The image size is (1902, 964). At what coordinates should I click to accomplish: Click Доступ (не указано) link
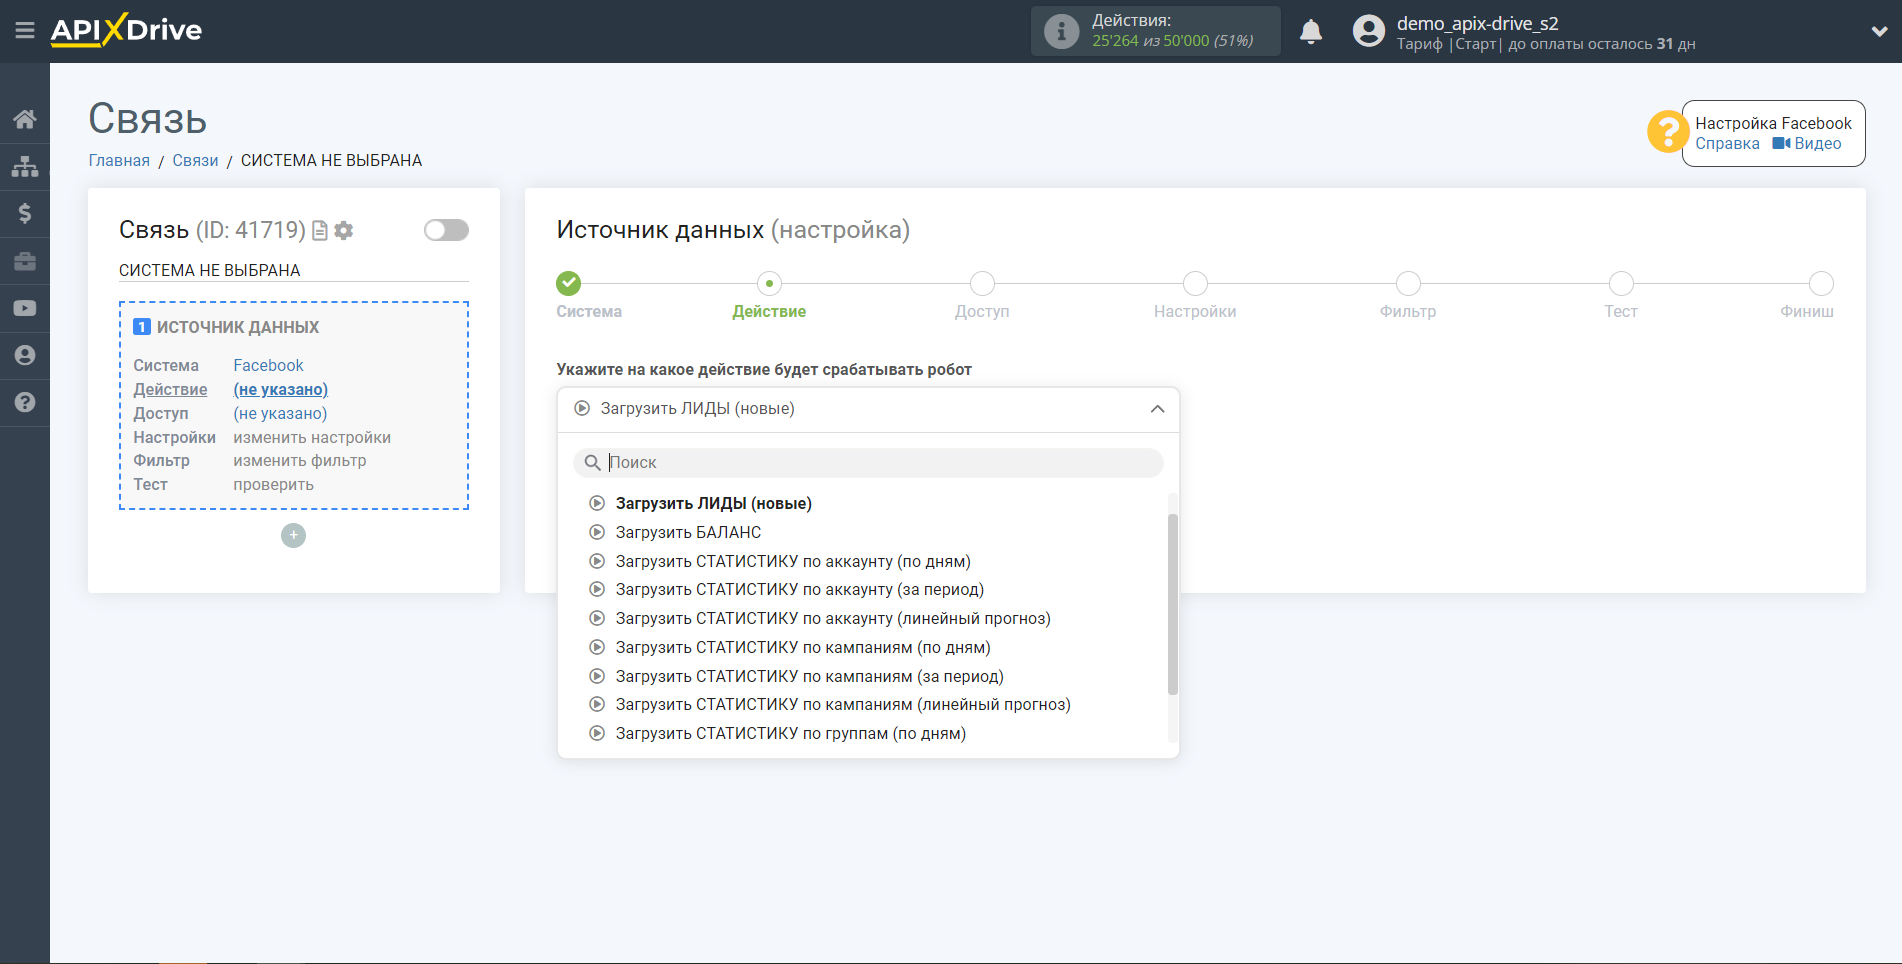[280, 414]
